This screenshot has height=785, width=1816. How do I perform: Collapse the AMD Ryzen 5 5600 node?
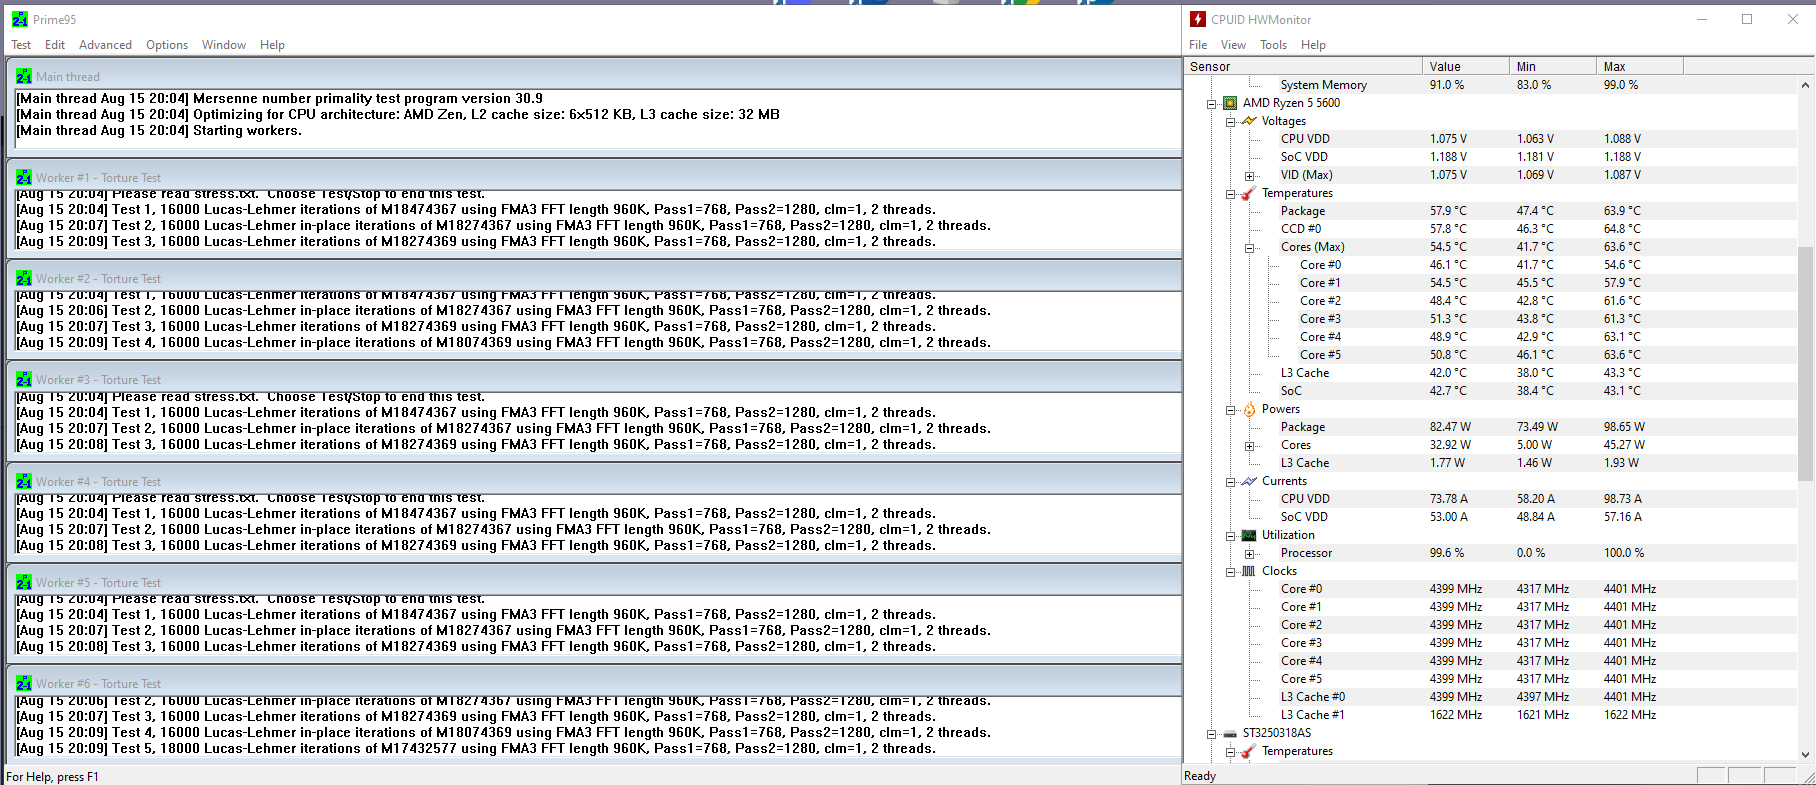(1211, 103)
